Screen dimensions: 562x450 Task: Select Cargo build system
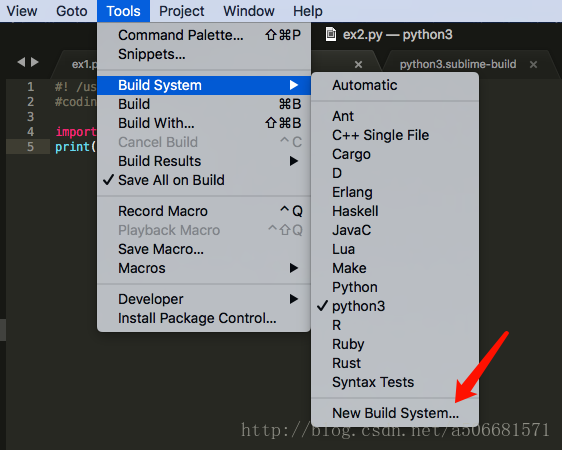click(395, 154)
